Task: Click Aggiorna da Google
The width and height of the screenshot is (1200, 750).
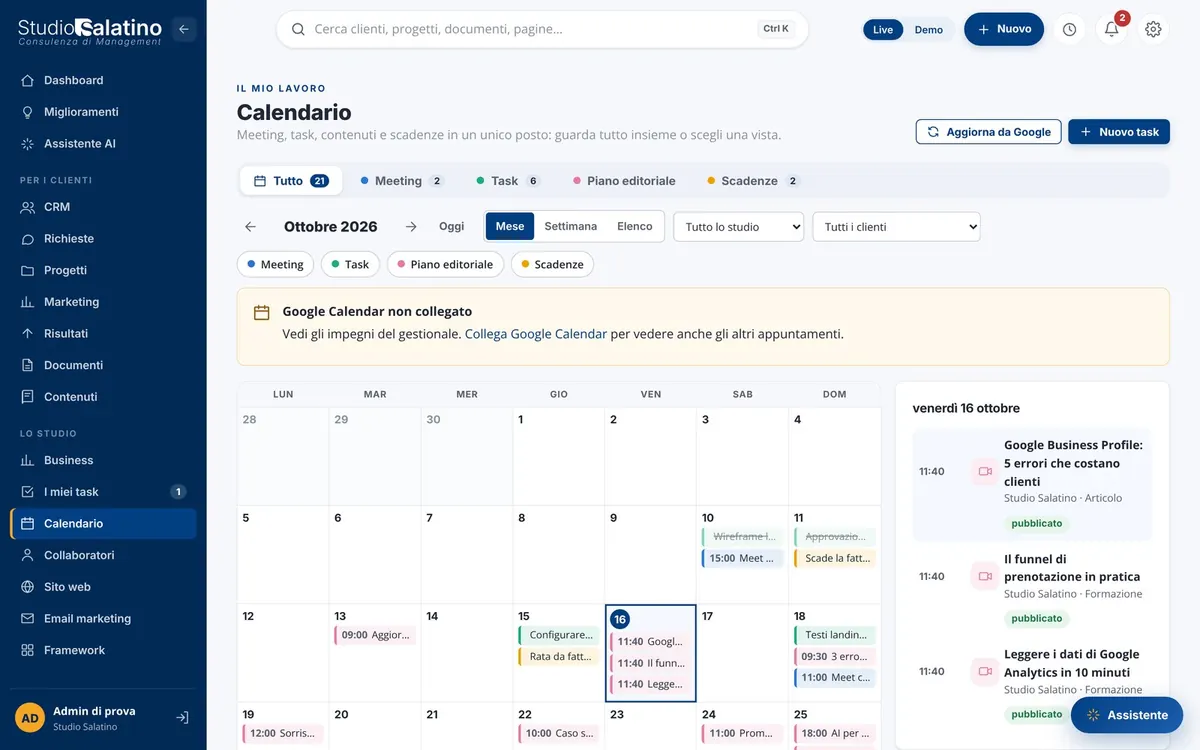Action: (988, 132)
